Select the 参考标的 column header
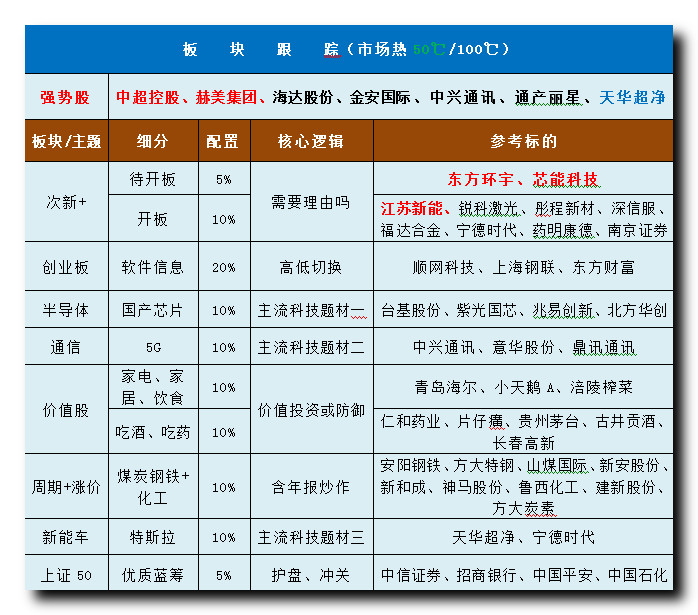698x615 pixels. point(523,141)
